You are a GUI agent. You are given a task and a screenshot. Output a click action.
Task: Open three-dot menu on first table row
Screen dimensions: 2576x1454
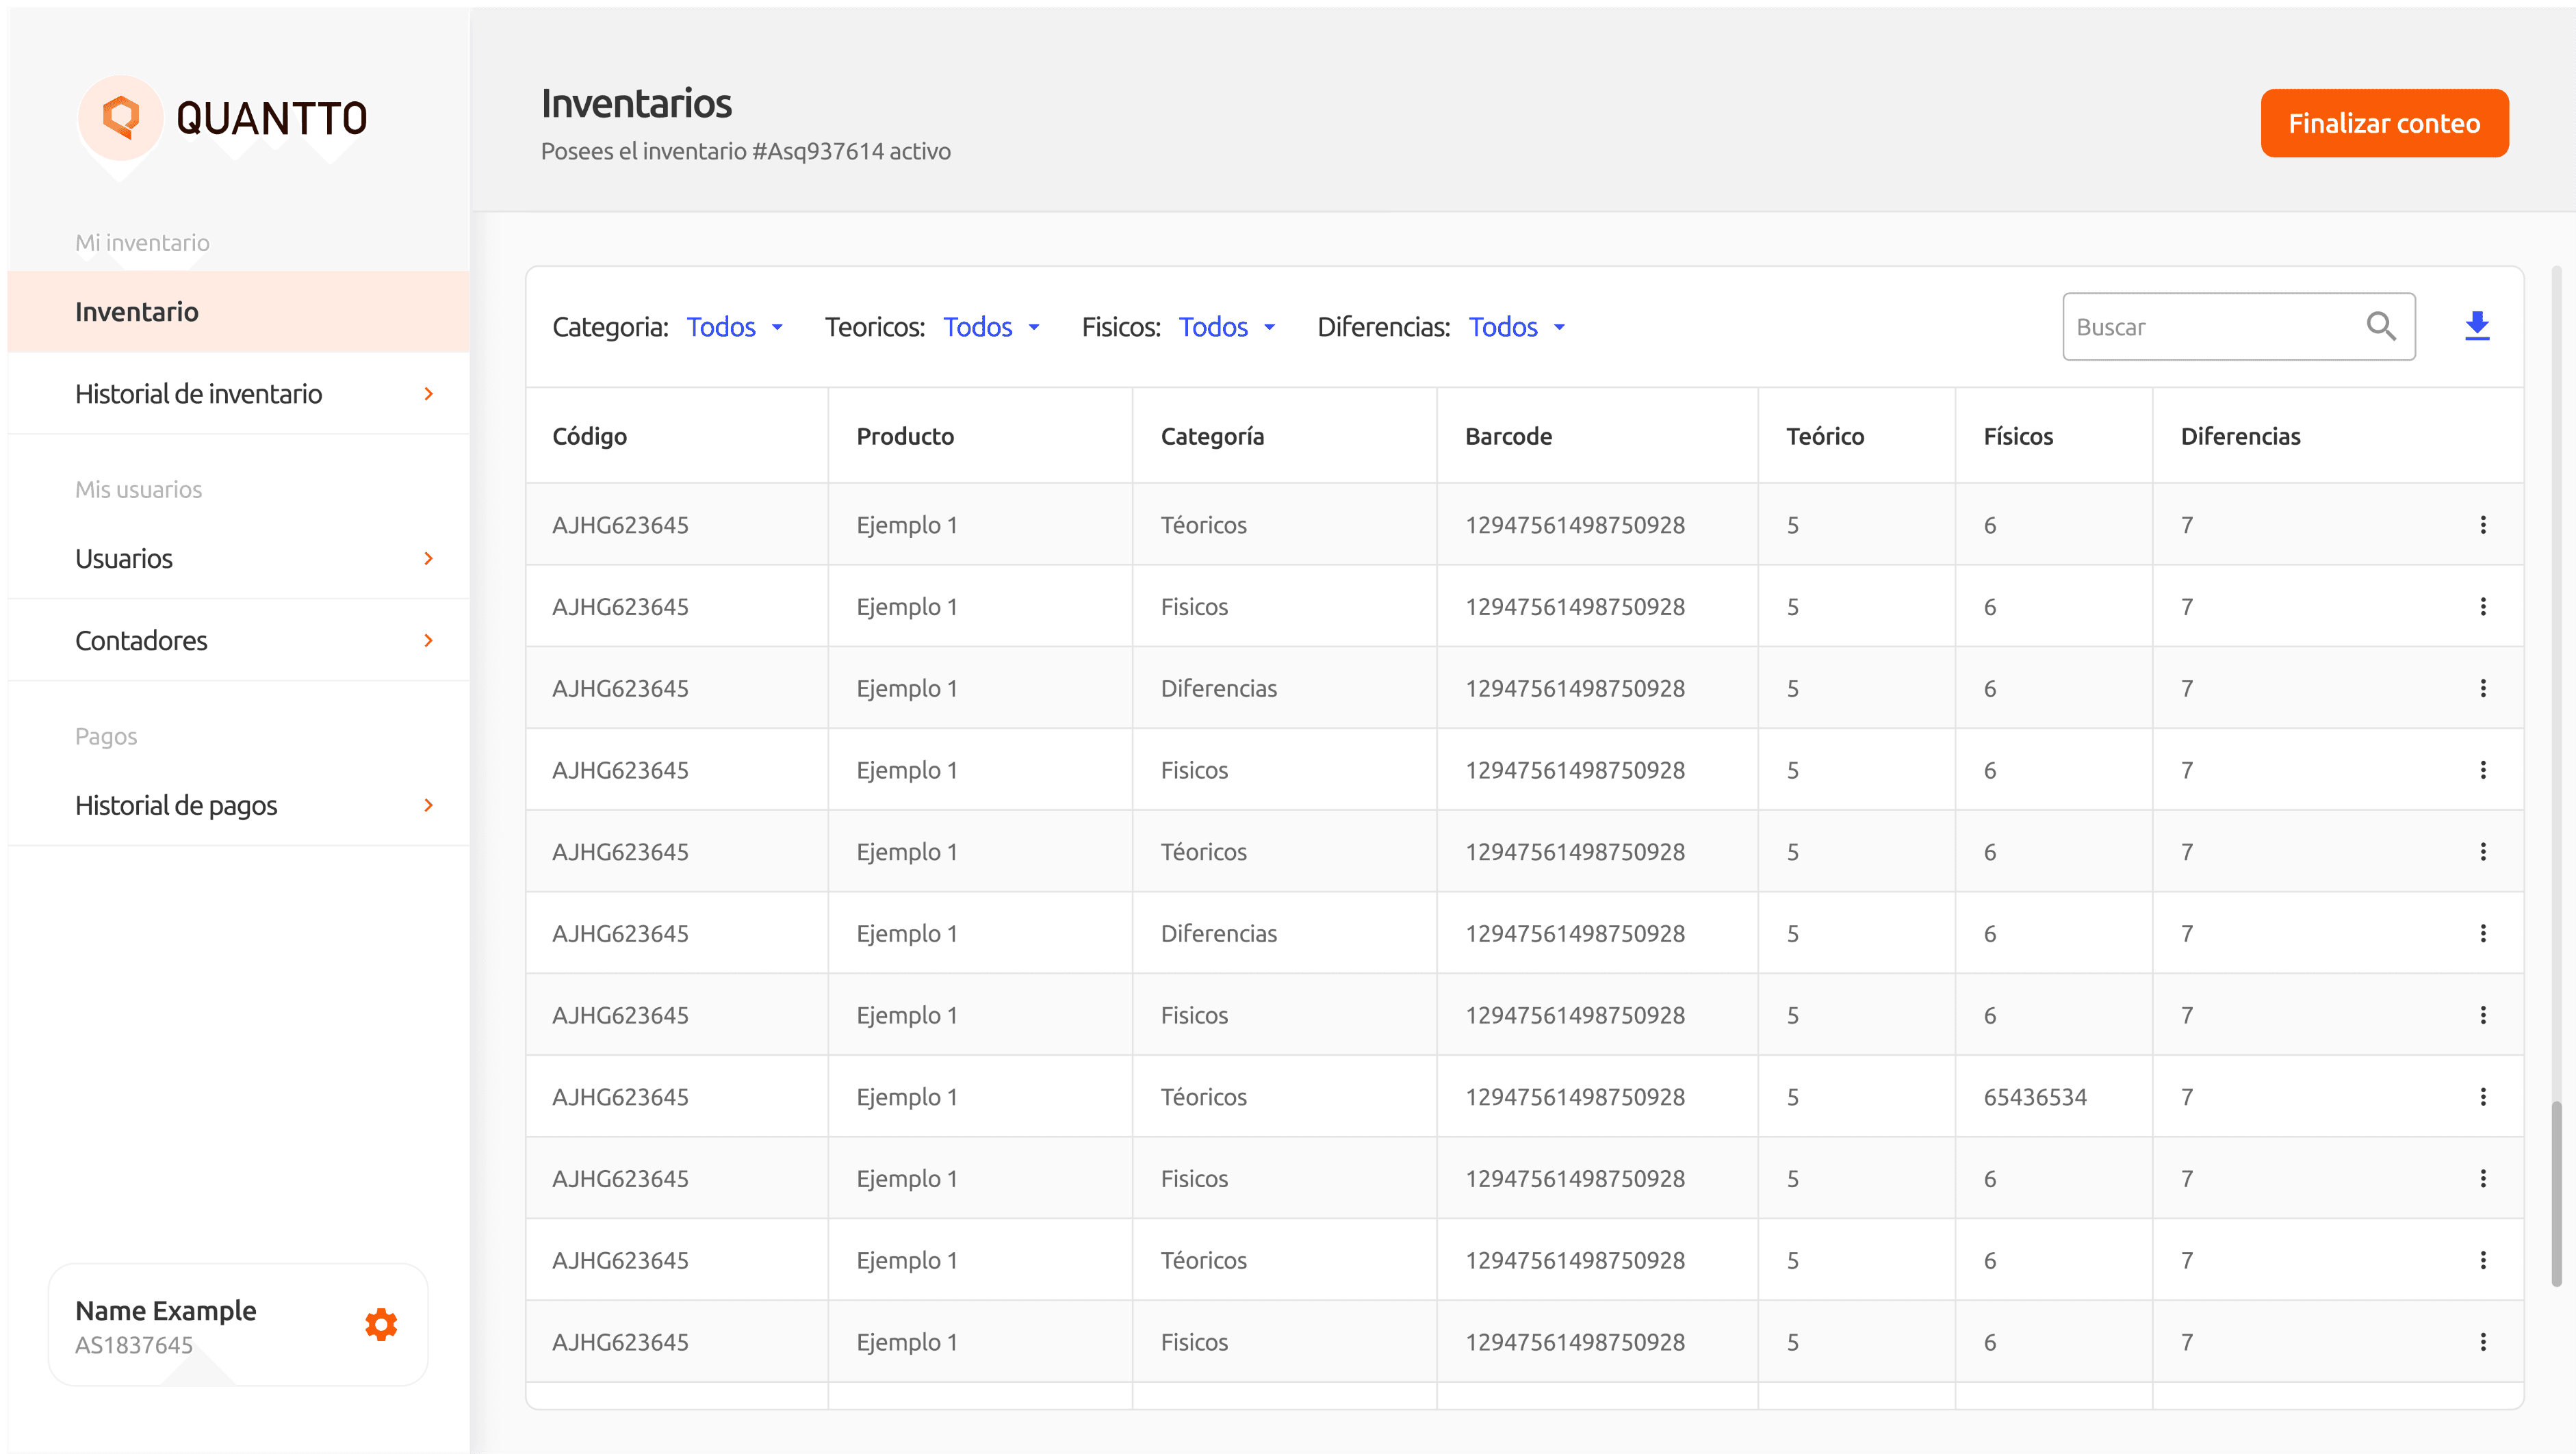click(x=2482, y=525)
